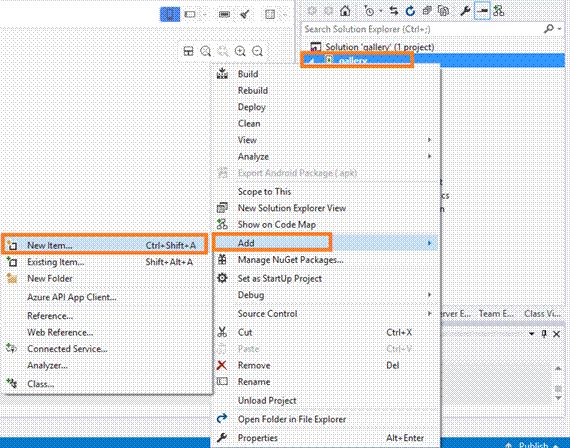This screenshot has width=570, height=448.
Task: Select Class... in Add submenu
Action: [106, 384]
